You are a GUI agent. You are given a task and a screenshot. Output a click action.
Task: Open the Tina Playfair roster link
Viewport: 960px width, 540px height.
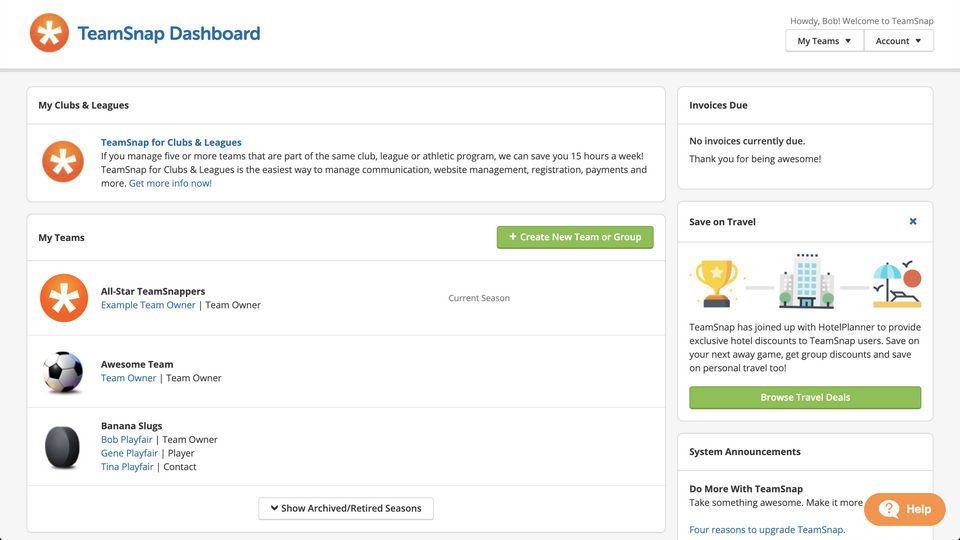tap(127, 467)
